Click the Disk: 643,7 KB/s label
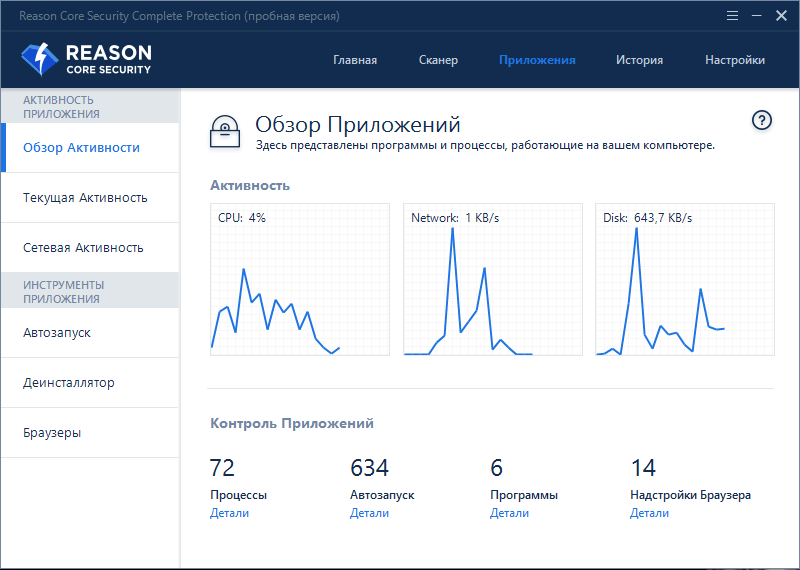The height and width of the screenshot is (570, 800). click(647, 218)
